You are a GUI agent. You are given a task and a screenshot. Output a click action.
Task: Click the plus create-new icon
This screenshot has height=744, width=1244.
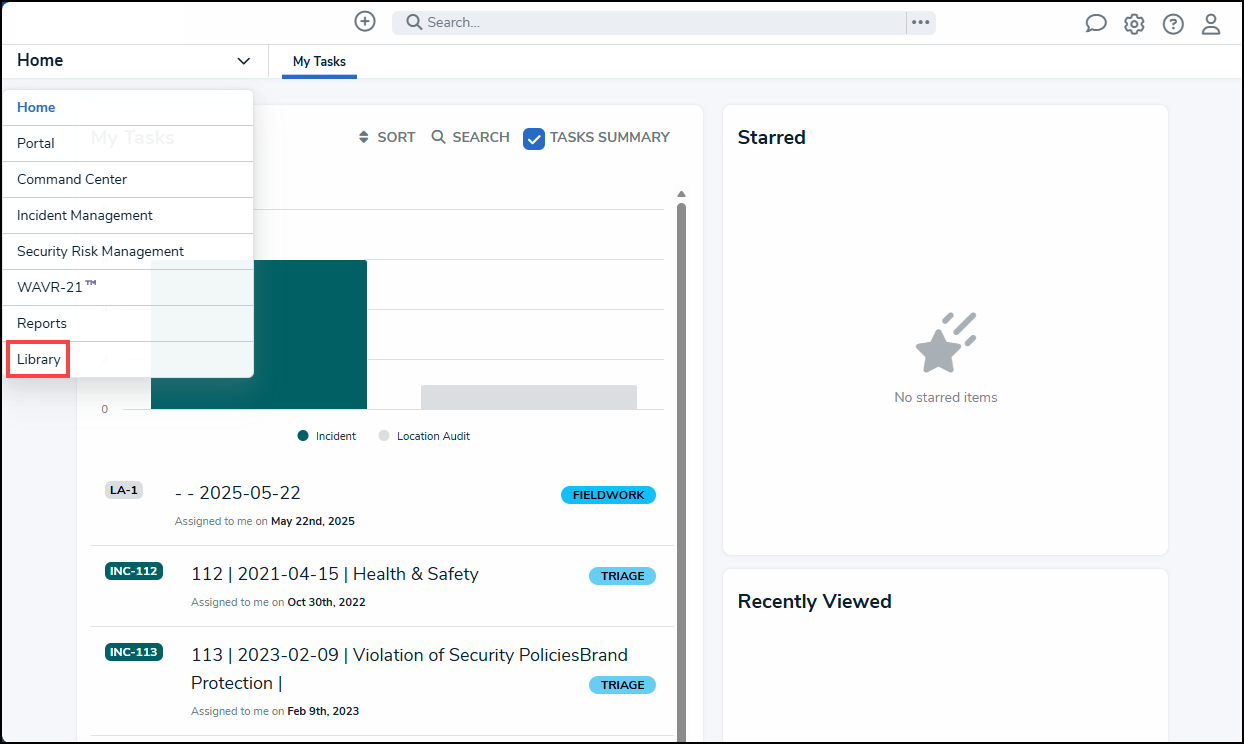tap(365, 21)
